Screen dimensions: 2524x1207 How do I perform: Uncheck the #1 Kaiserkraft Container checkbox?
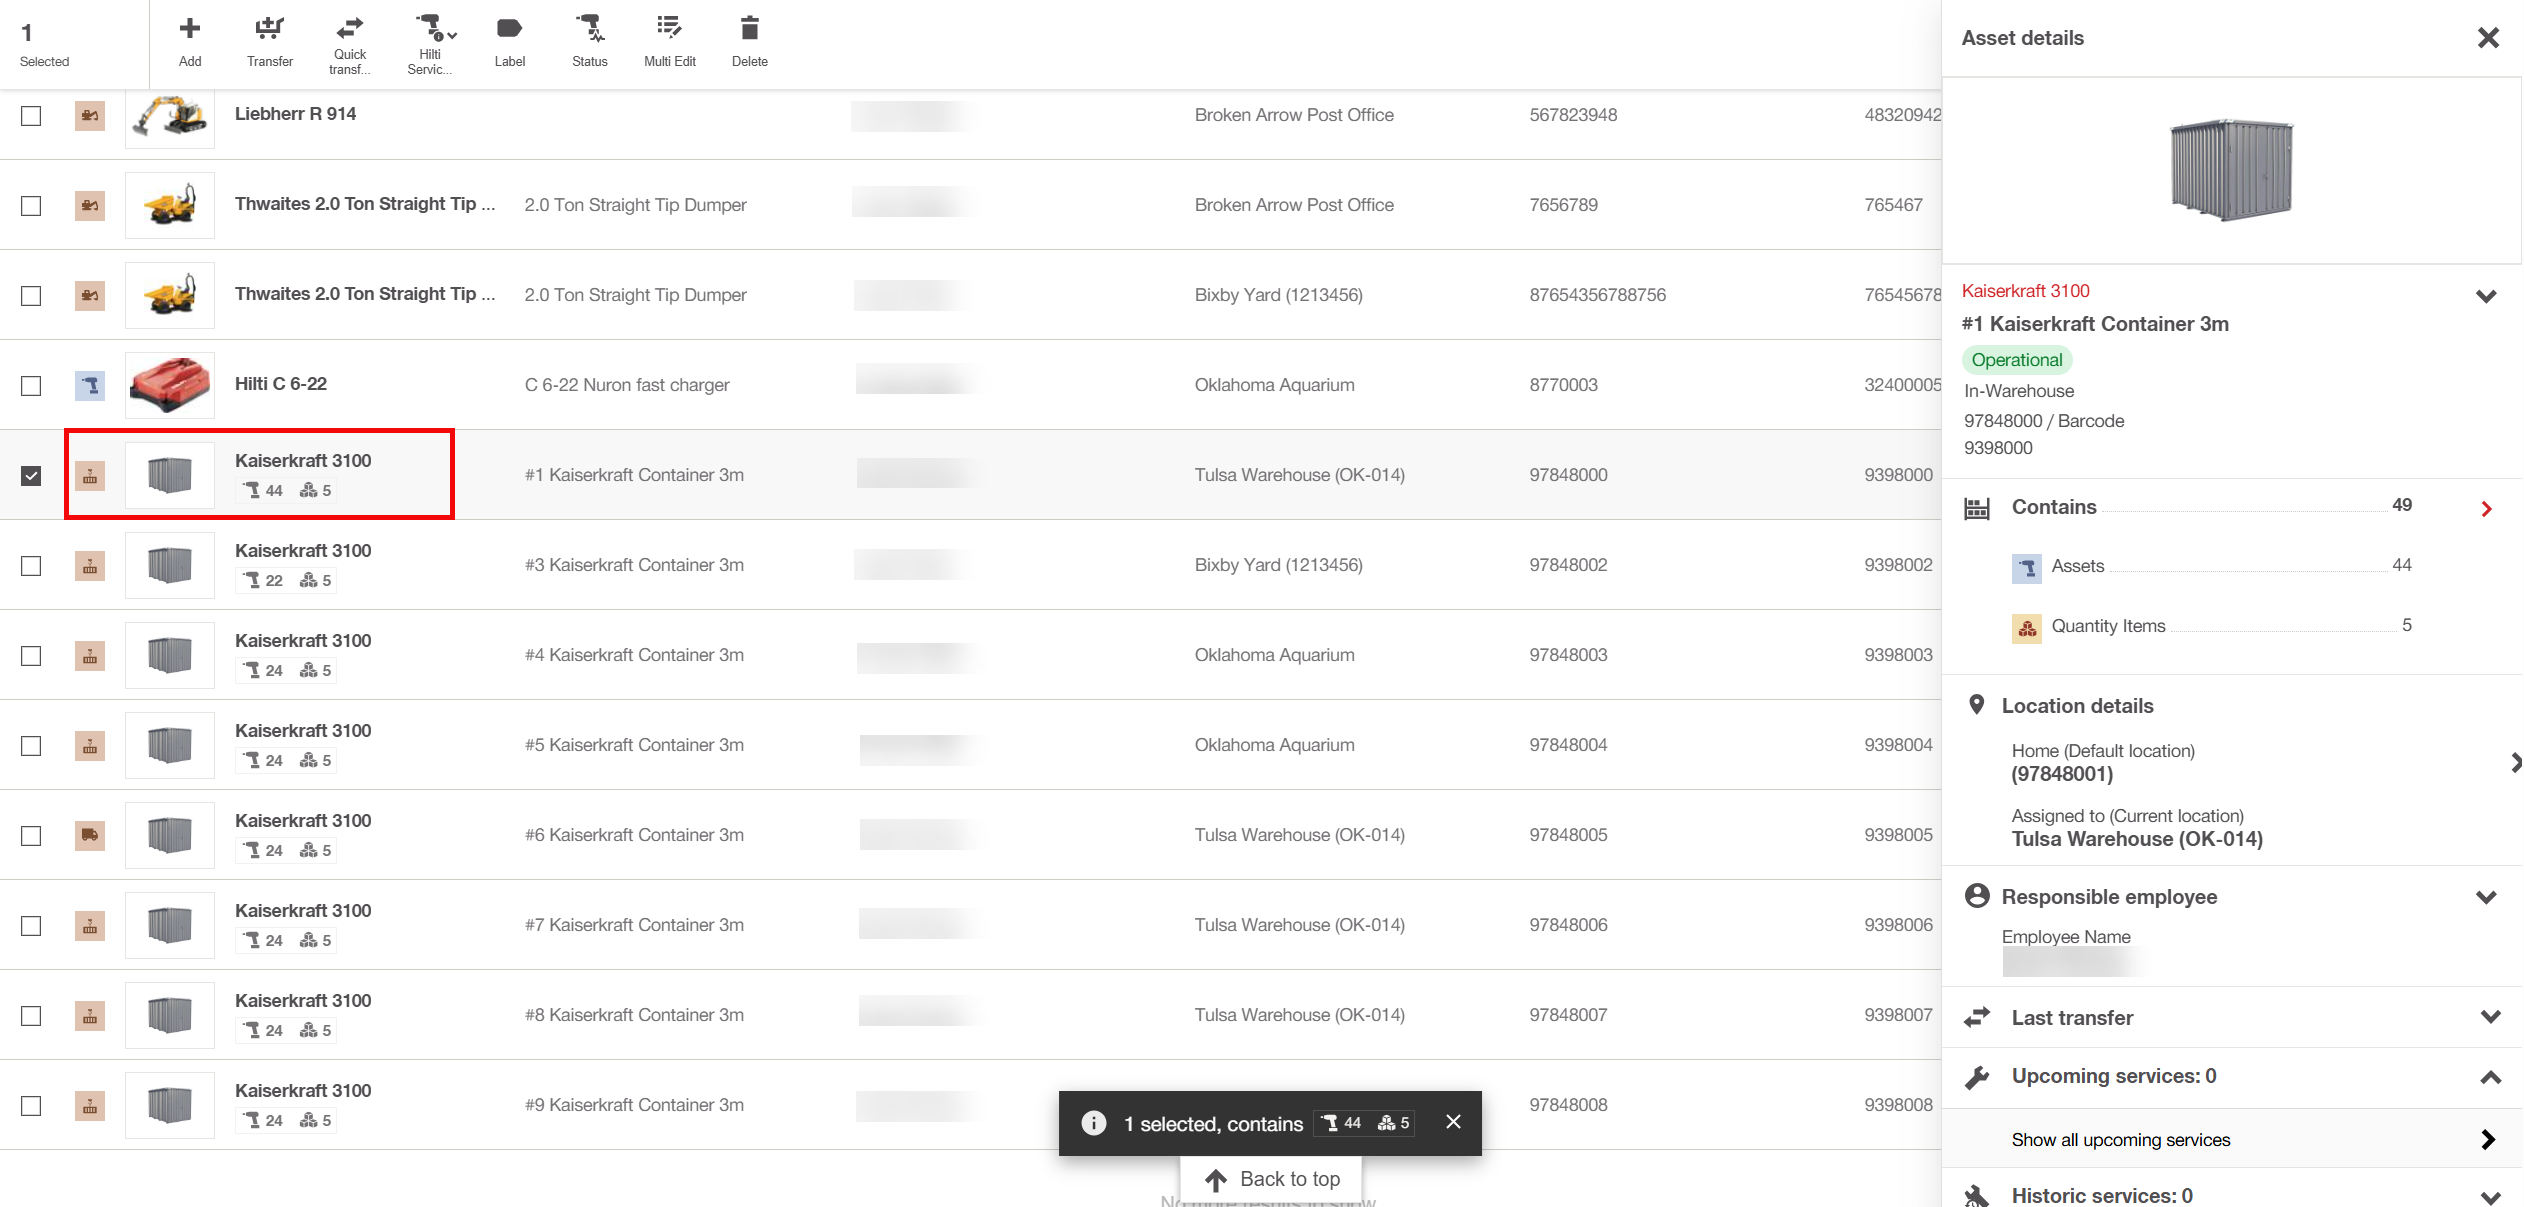tap(31, 476)
